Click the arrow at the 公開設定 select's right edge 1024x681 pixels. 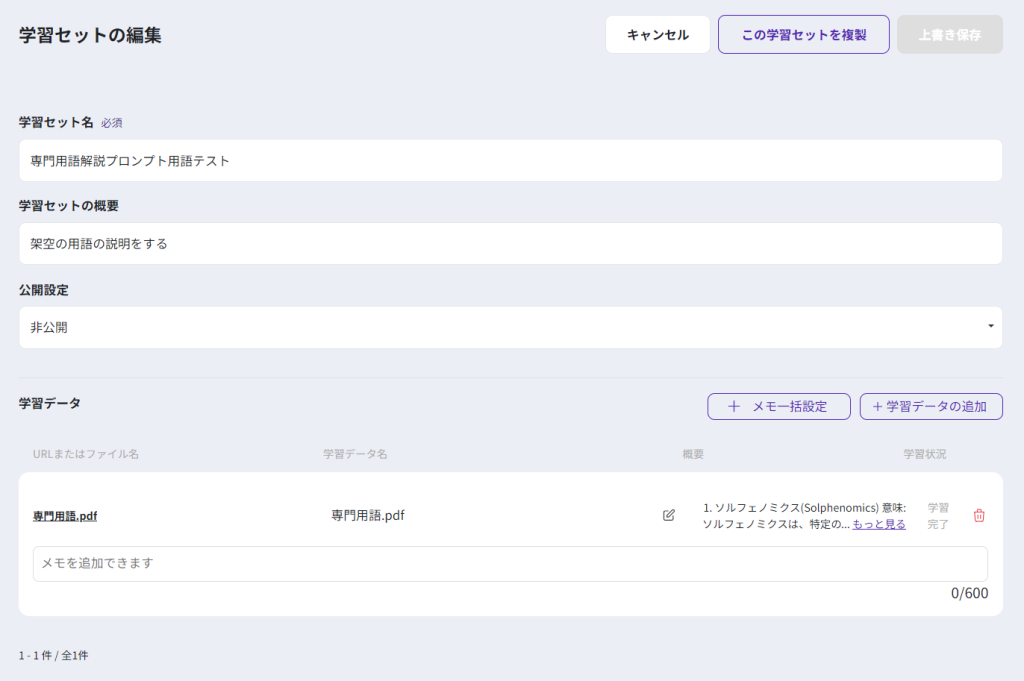click(x=990, y=327)
